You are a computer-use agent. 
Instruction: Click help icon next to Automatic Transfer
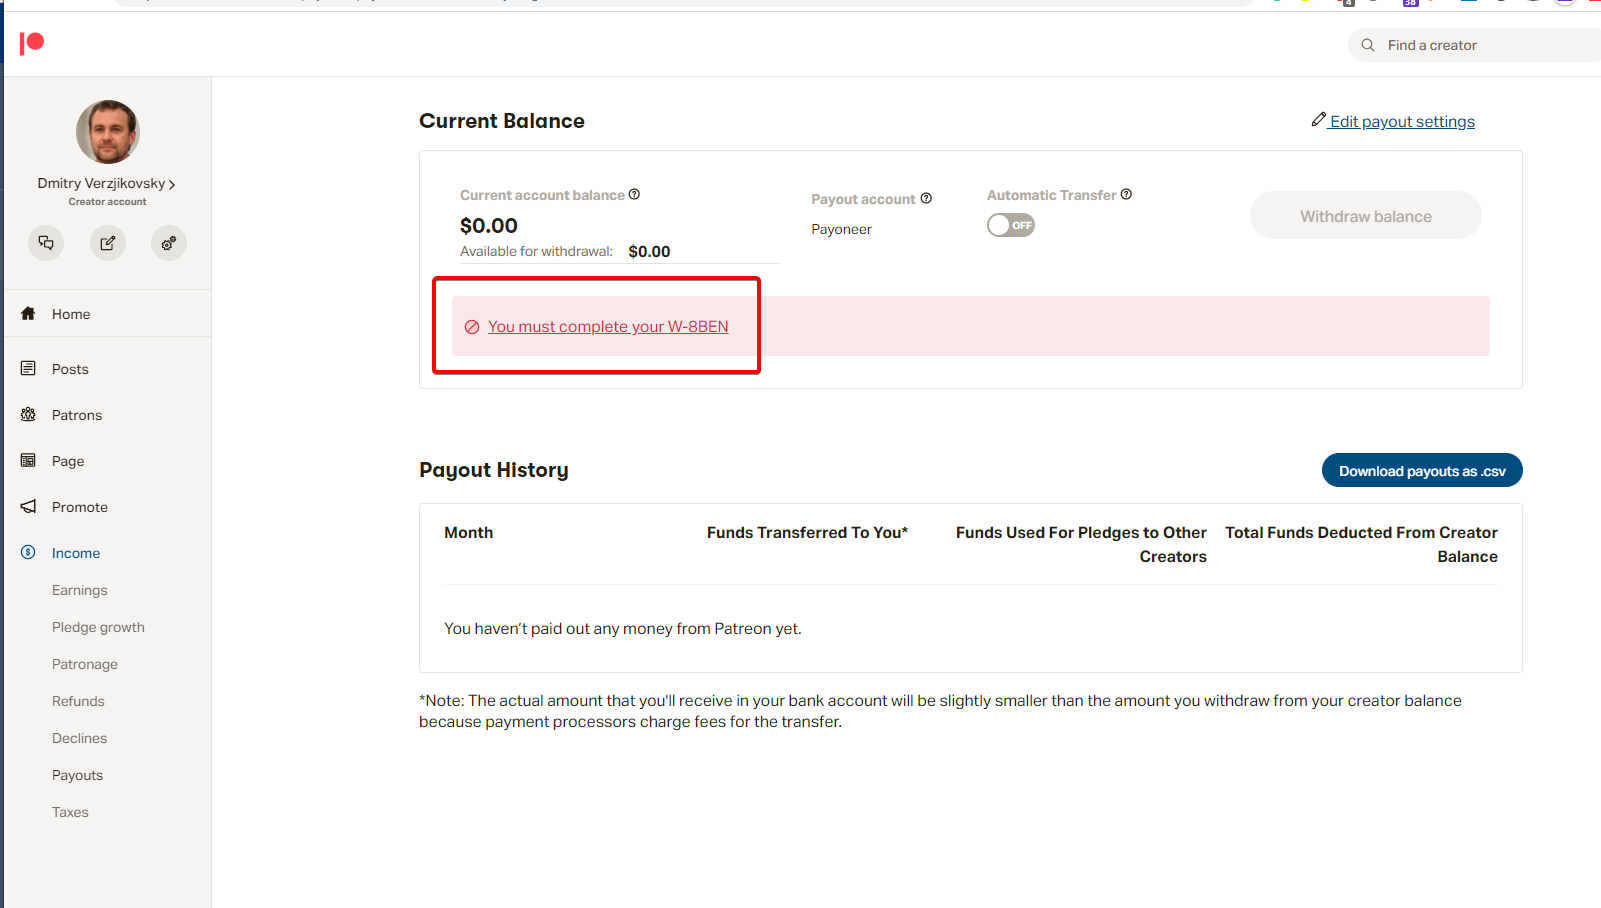pos(1126,194)
